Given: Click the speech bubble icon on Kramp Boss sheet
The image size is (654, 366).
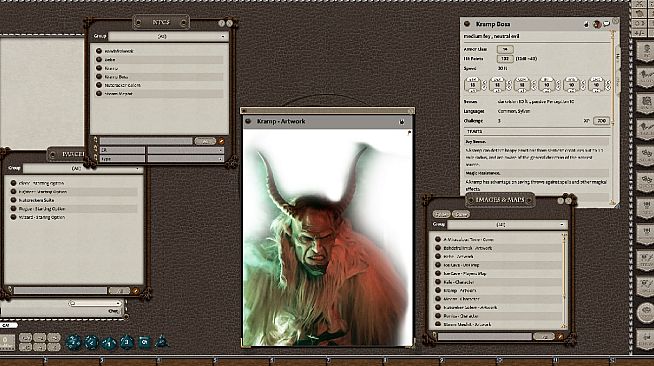Looking at the screenshot, I should (x=606, y=24).
